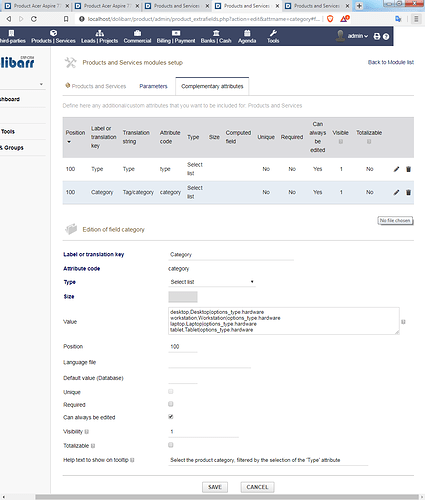The image size is (425, 500).
Task: Click the browser address bar URL
Action: click(x=203, y=19)
